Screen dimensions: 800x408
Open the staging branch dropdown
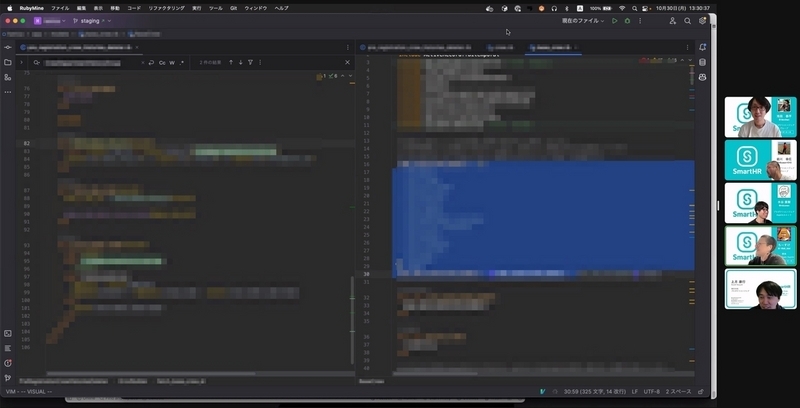coord(92,21)
